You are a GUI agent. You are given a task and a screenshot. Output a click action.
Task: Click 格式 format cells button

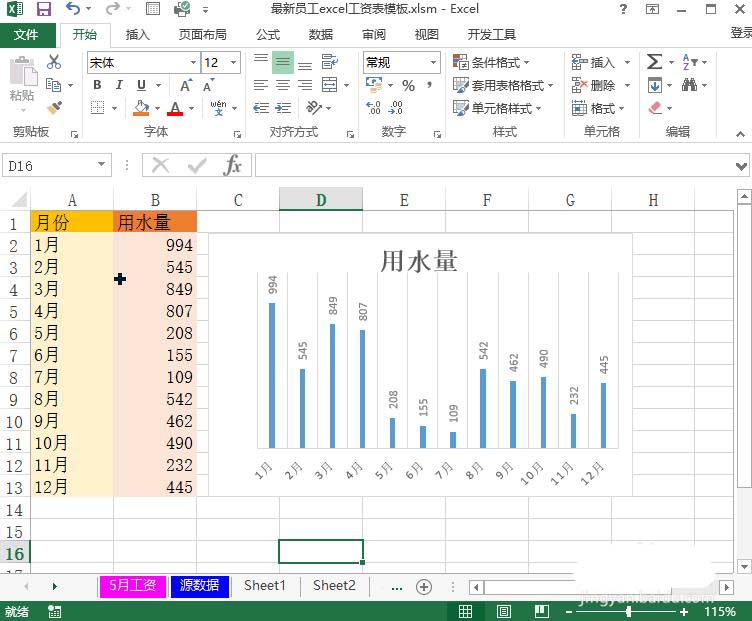pyautogui.click(x=599, y=108)
